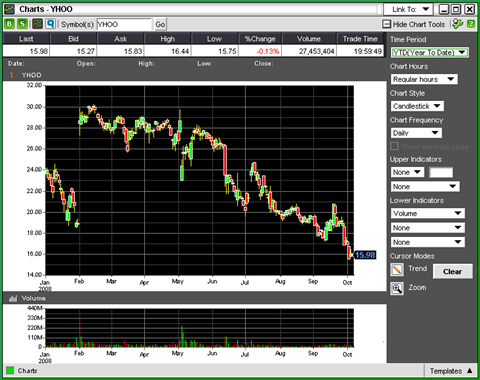Minimize the Charts window
This screenshot has width=480, height=380.
click(444, 9)
